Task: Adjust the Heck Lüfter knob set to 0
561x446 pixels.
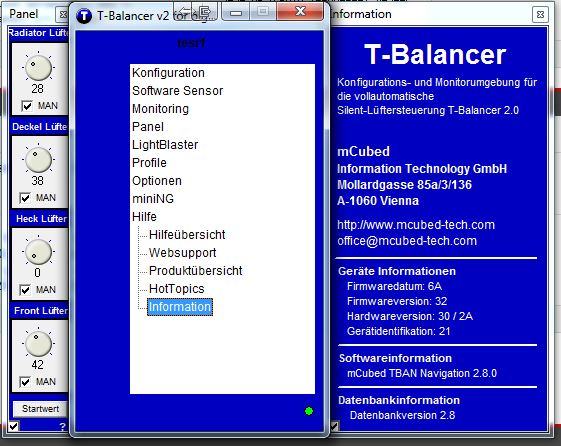Action: [x=38, y=251]
